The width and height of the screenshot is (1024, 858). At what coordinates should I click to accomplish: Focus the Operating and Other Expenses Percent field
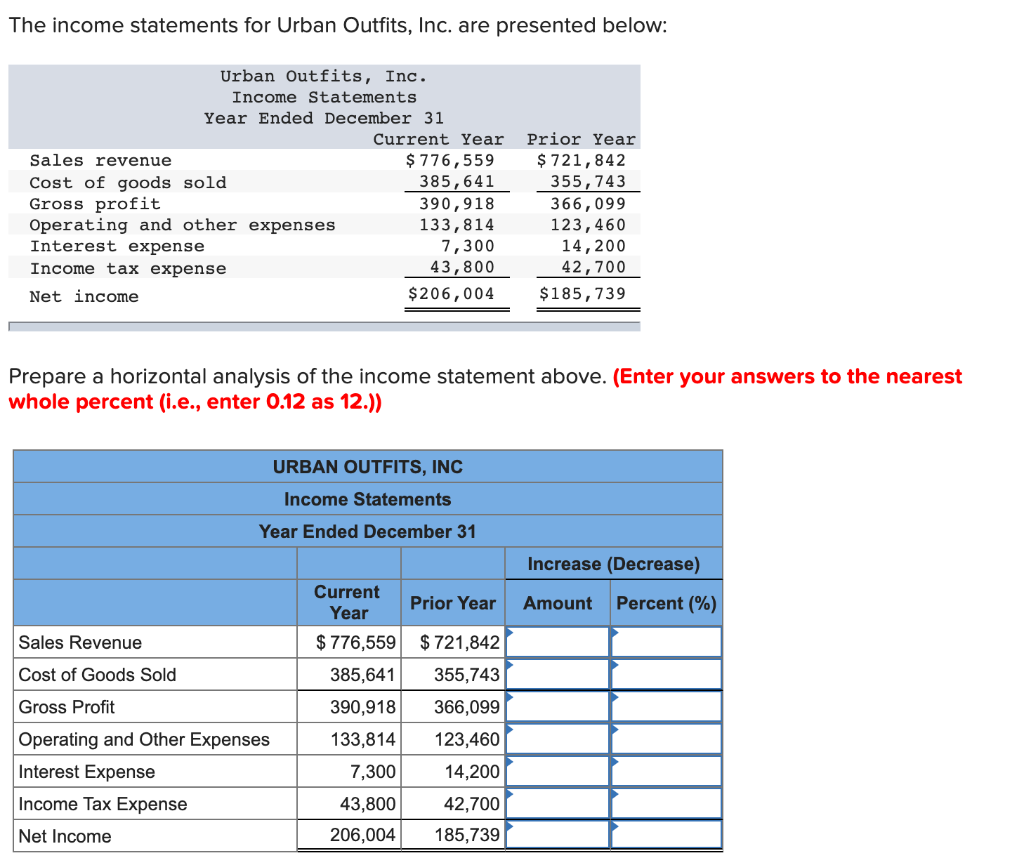click(x=666, y=739)
